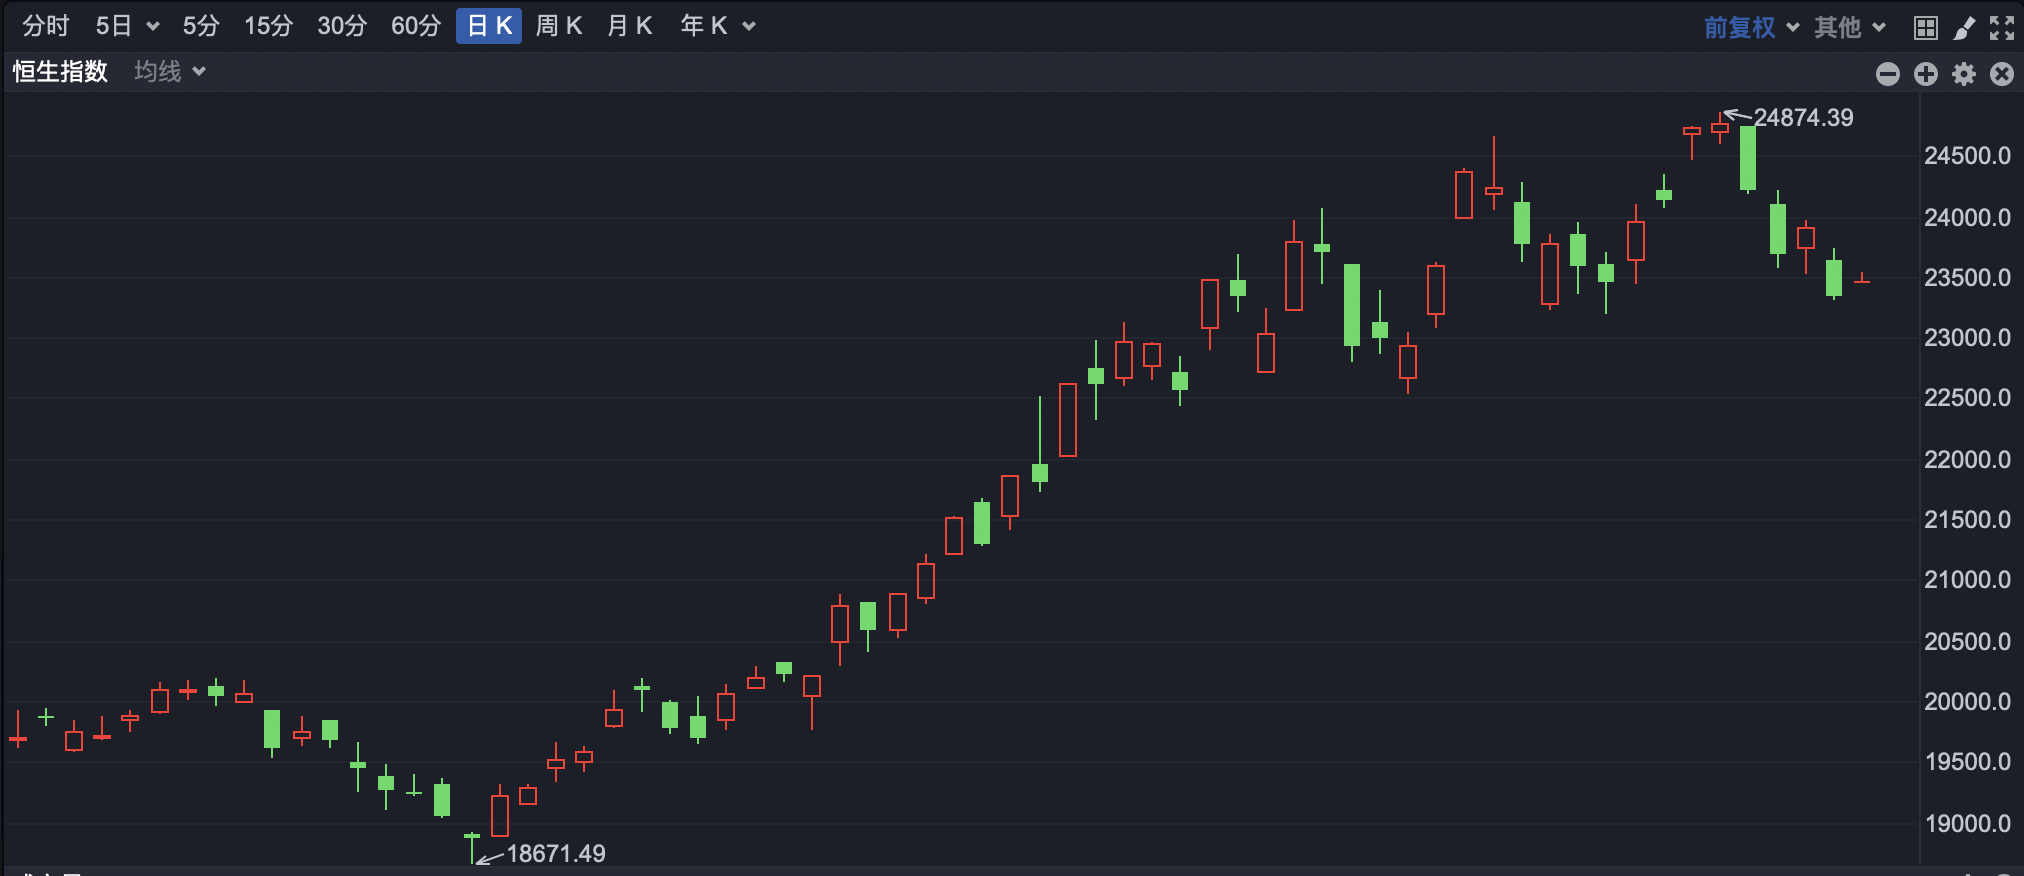
Task: Expand the 均线 moving average selector
Action: pyautogui.click(x=170, y=71)
